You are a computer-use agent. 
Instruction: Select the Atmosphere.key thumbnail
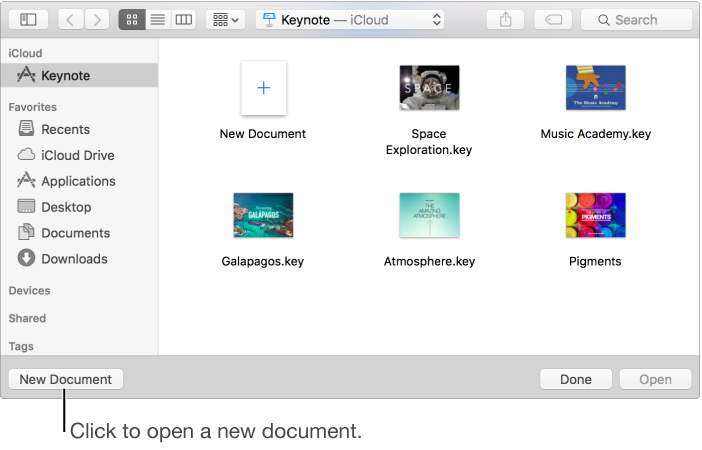tap(429, 215)
